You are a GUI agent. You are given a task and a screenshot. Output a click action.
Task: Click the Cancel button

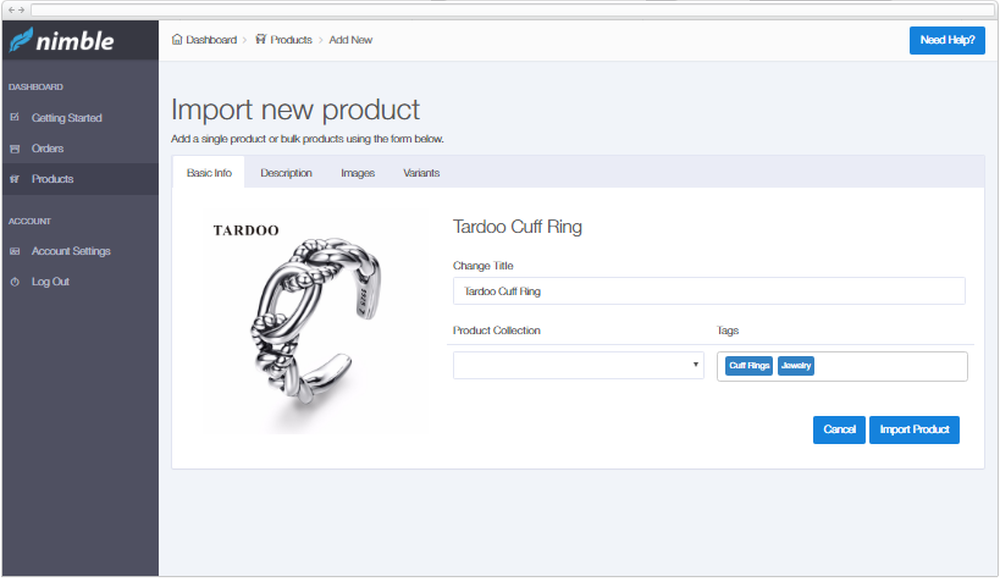(839, 429)
